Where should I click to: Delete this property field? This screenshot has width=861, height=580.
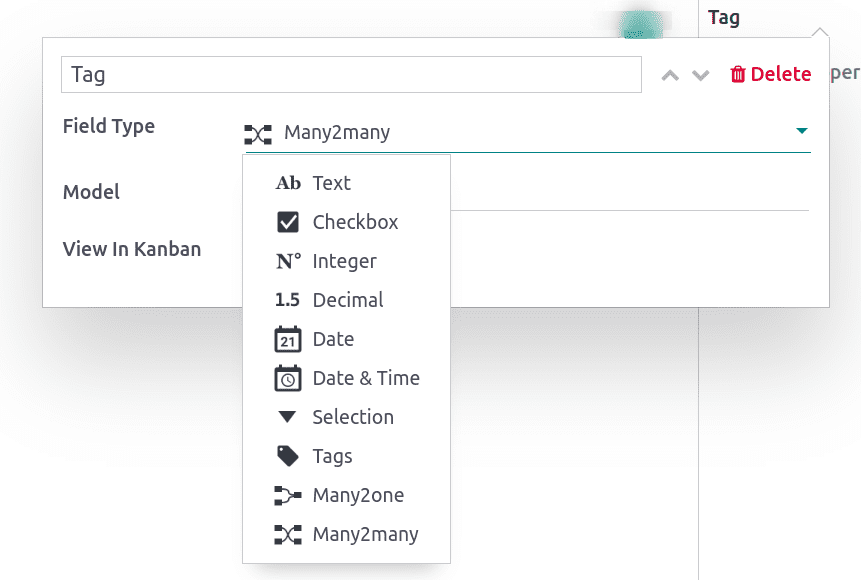[x=770, y=74]
